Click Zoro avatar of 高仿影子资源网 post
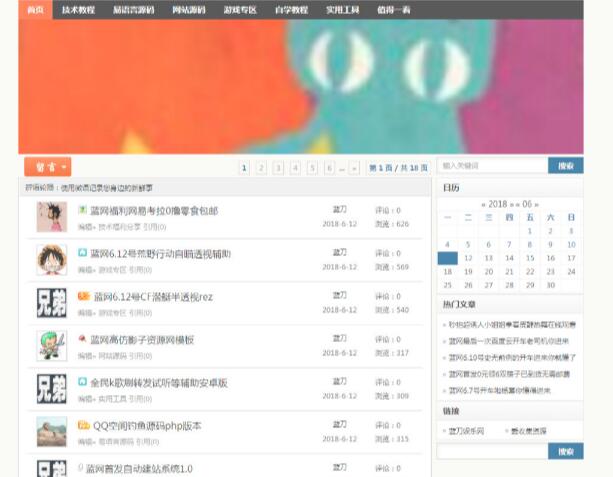This screenshot has height=477, width=613. (52, 346)
